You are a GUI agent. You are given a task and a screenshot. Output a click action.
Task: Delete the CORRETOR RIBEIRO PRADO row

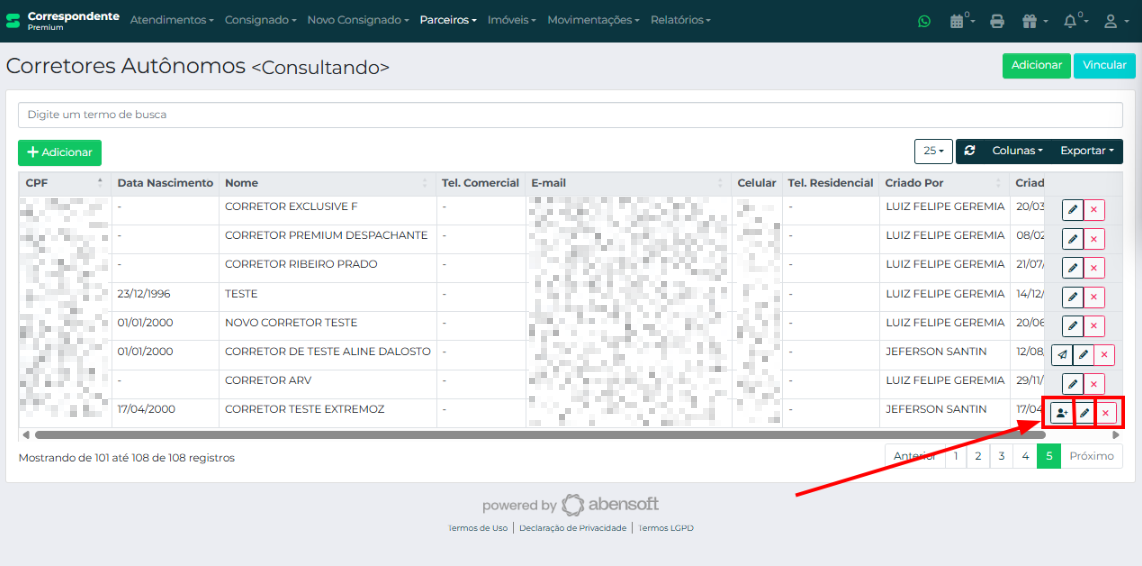click(1094, 268)
